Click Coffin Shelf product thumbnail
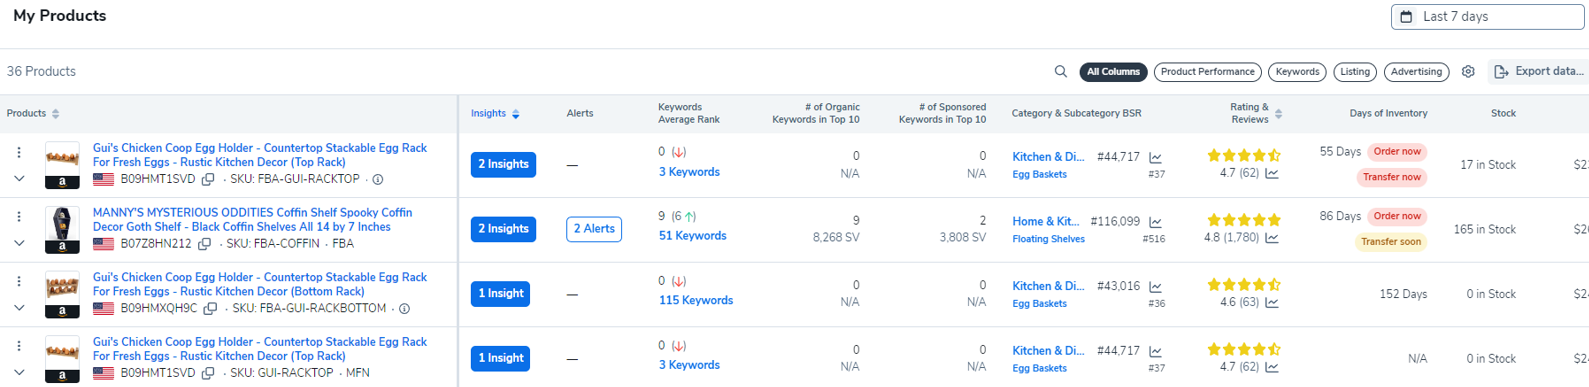1589x387 pixels. [x=62, y=229]
